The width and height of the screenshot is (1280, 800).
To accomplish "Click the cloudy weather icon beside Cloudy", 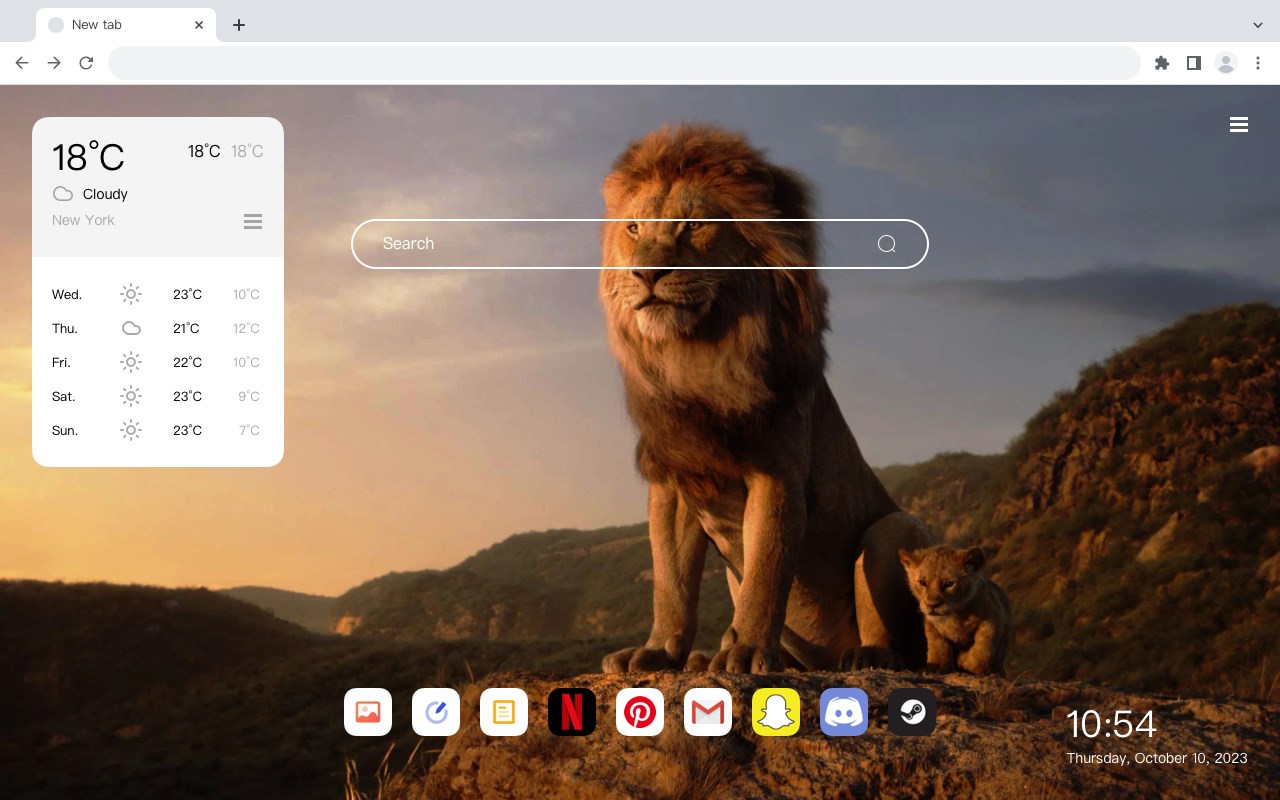I will tap(63, 194).
